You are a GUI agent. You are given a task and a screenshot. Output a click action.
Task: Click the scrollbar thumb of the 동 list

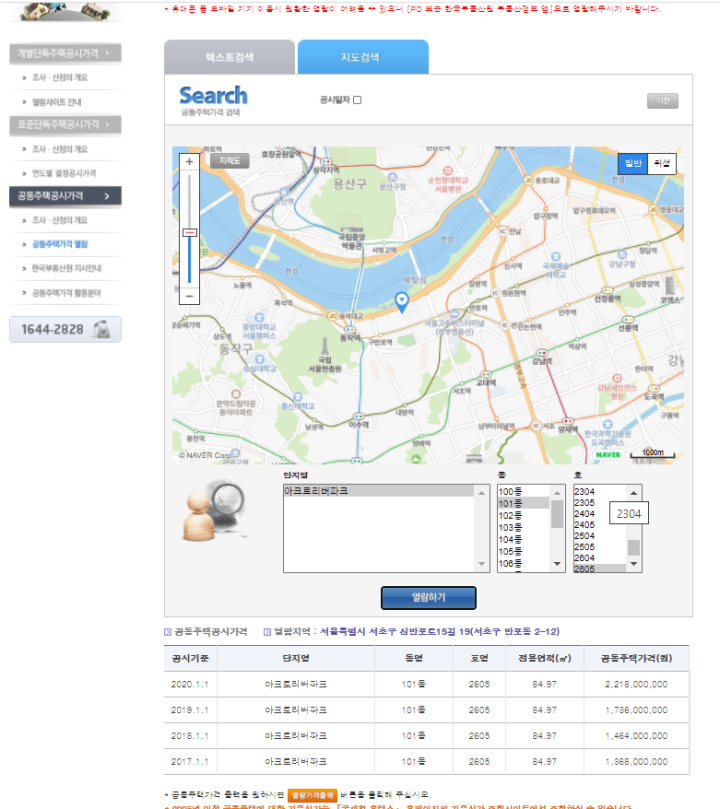[x=557, y=514]
